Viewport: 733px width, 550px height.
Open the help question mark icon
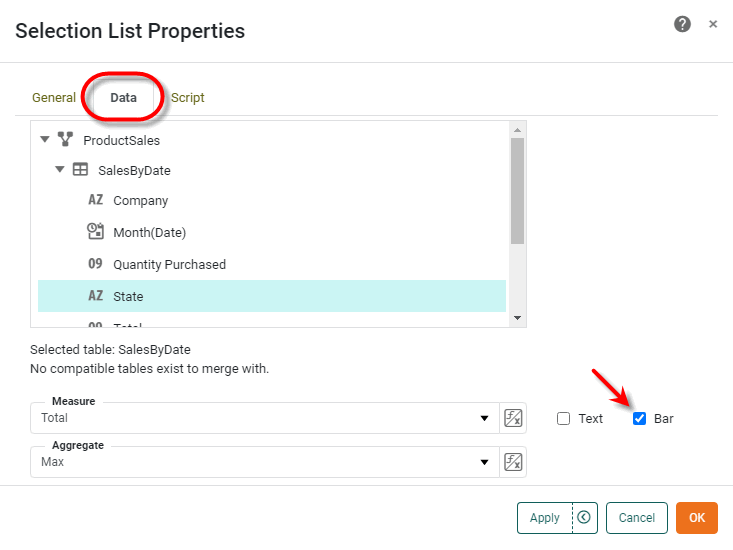682,24
